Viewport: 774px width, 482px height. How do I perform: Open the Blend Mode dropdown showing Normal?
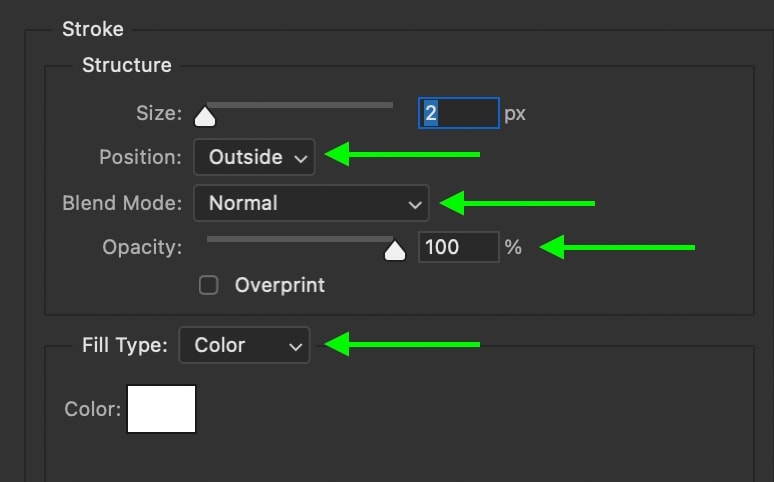tap(311, 203)
